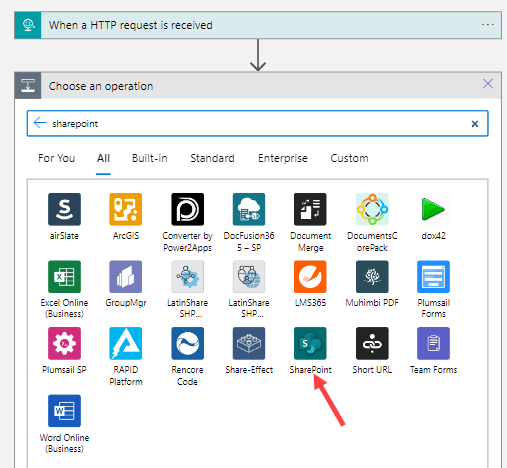Go back using the search box arrow

point(40,123)
